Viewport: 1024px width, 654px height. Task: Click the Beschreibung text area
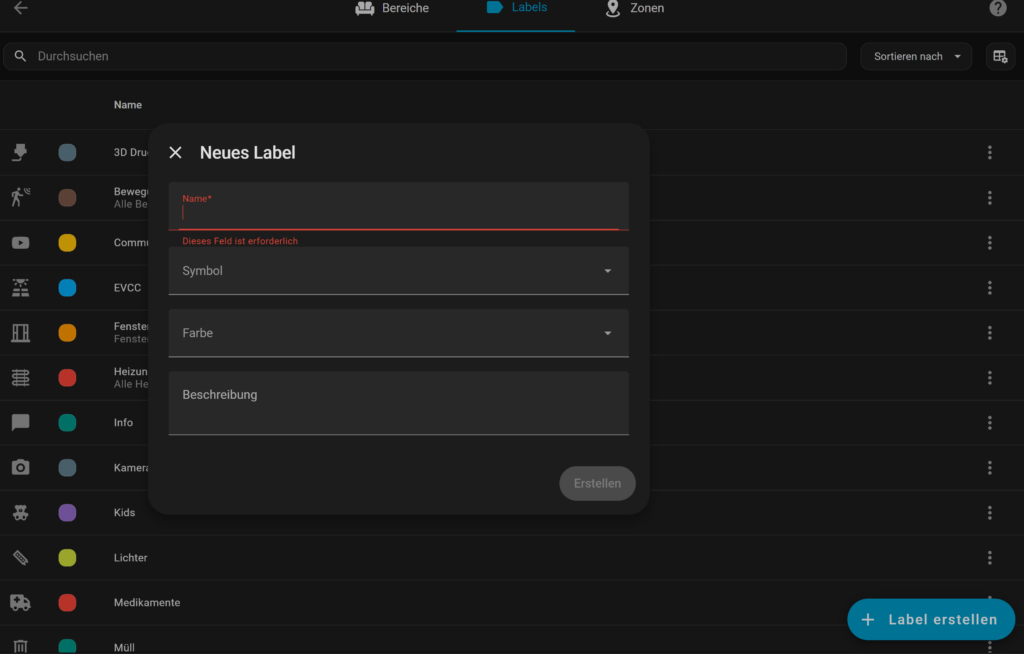(x=398, y=403)
